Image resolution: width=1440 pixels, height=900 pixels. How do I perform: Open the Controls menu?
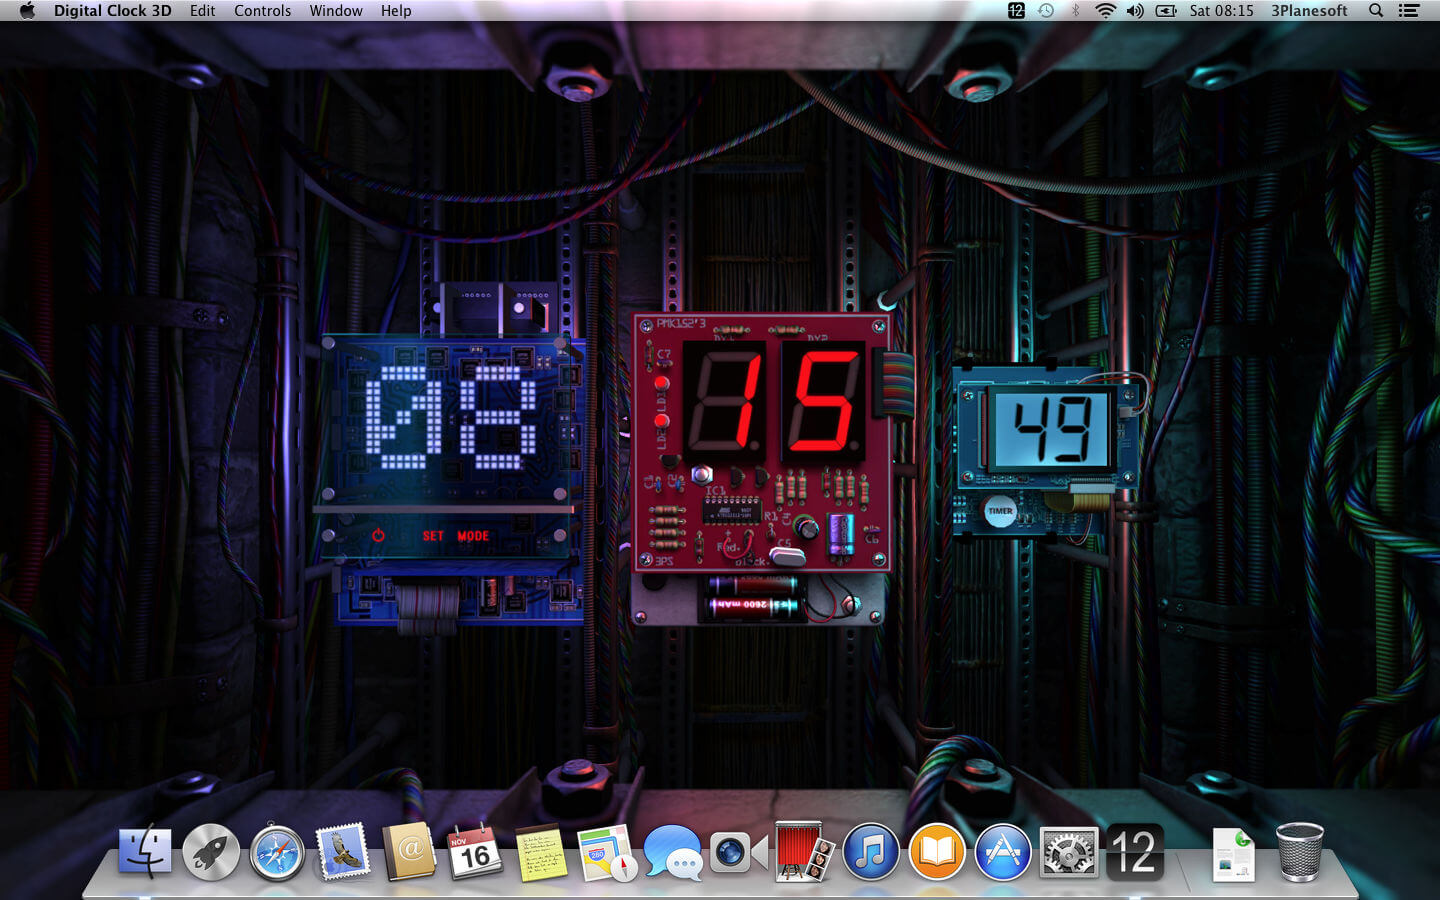click(262, 11)
